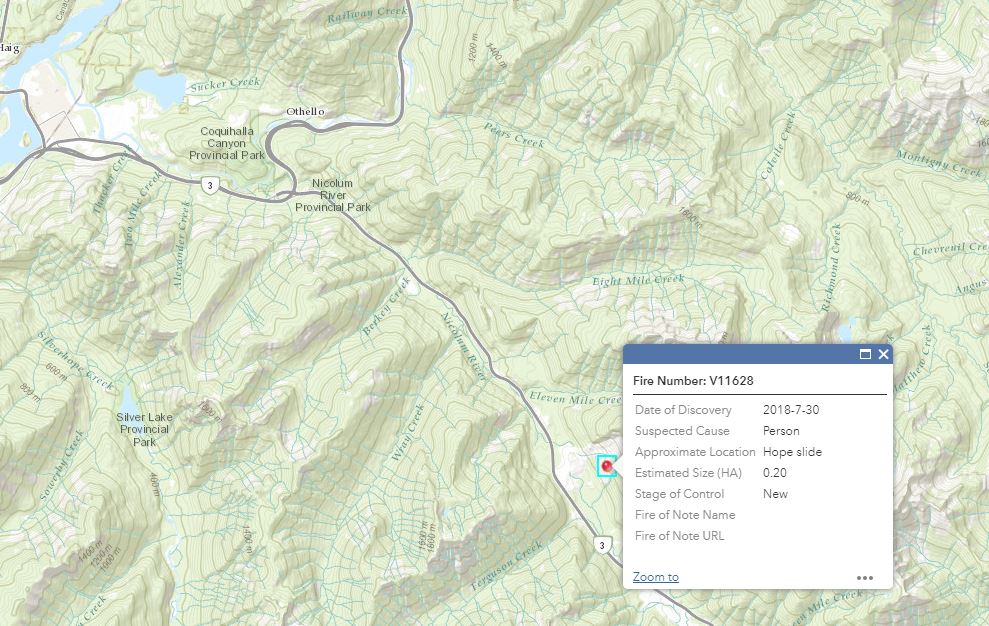Open the popup's three-dot options menu

865,577
